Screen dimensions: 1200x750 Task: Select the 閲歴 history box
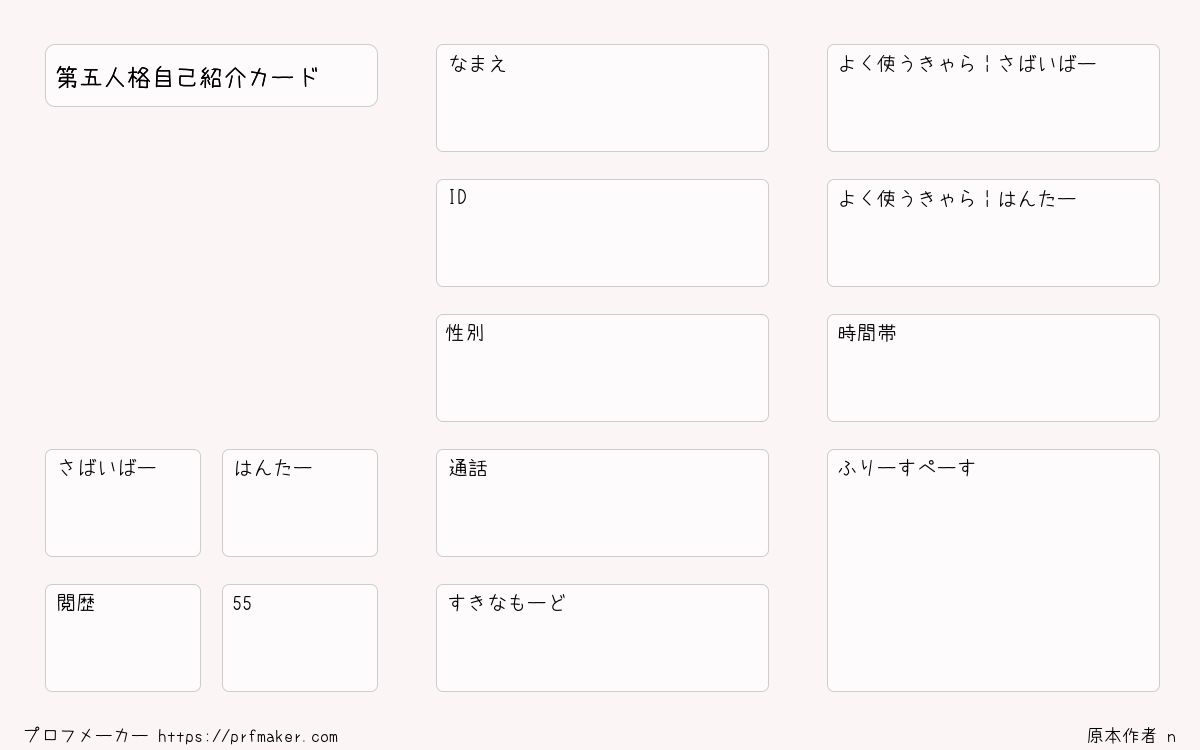click(x=123, y=638)
